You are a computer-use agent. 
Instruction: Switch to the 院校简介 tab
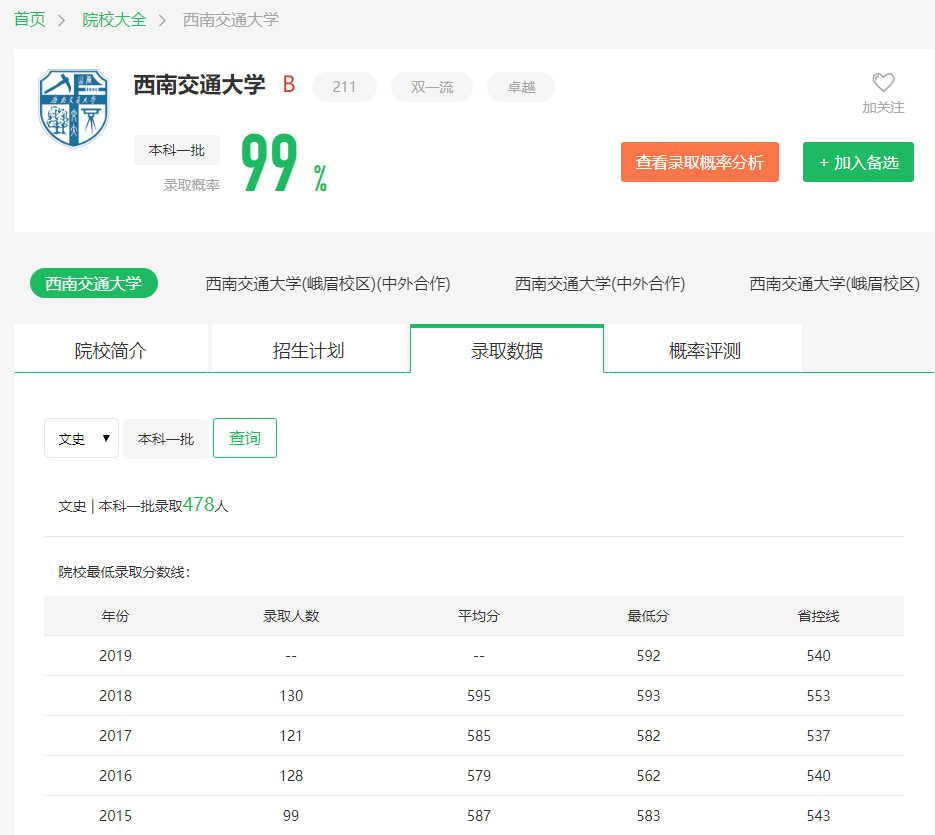tap(110, 350)
